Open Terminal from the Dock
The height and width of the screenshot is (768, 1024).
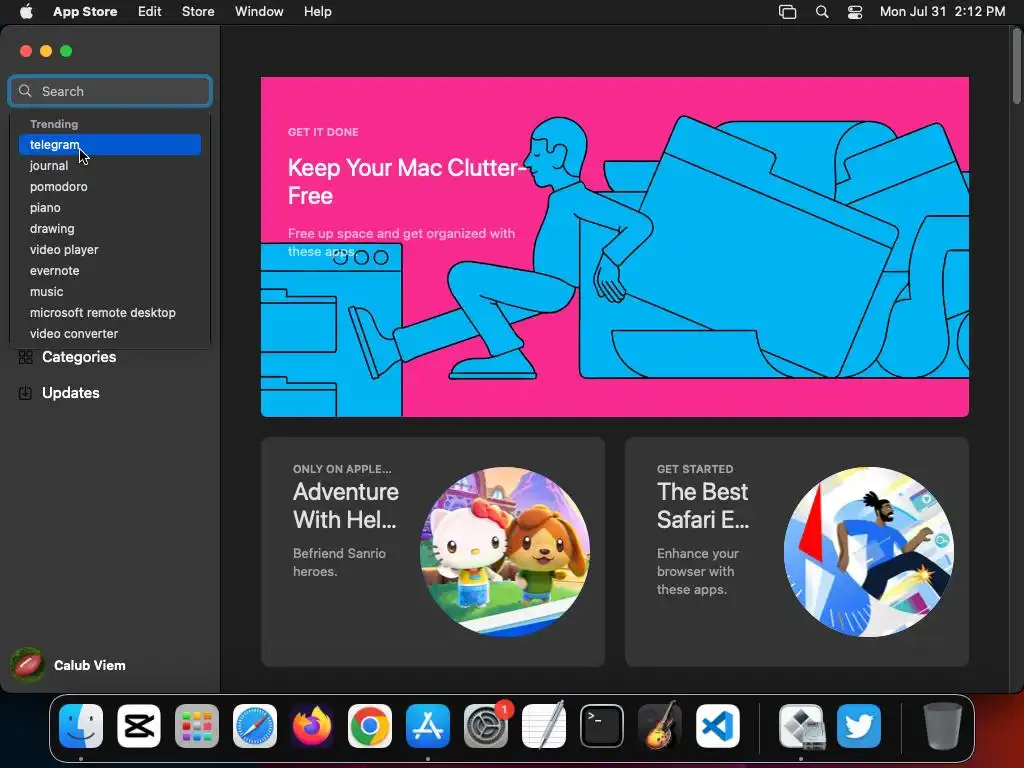pos(601,726)
